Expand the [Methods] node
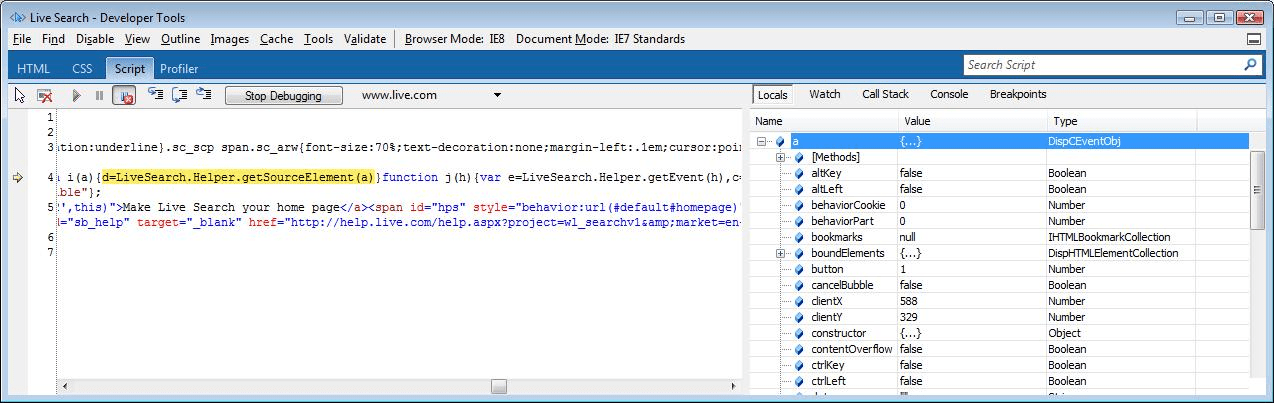The height and width of the screenshot is (403, 1274). pos(781,157)
